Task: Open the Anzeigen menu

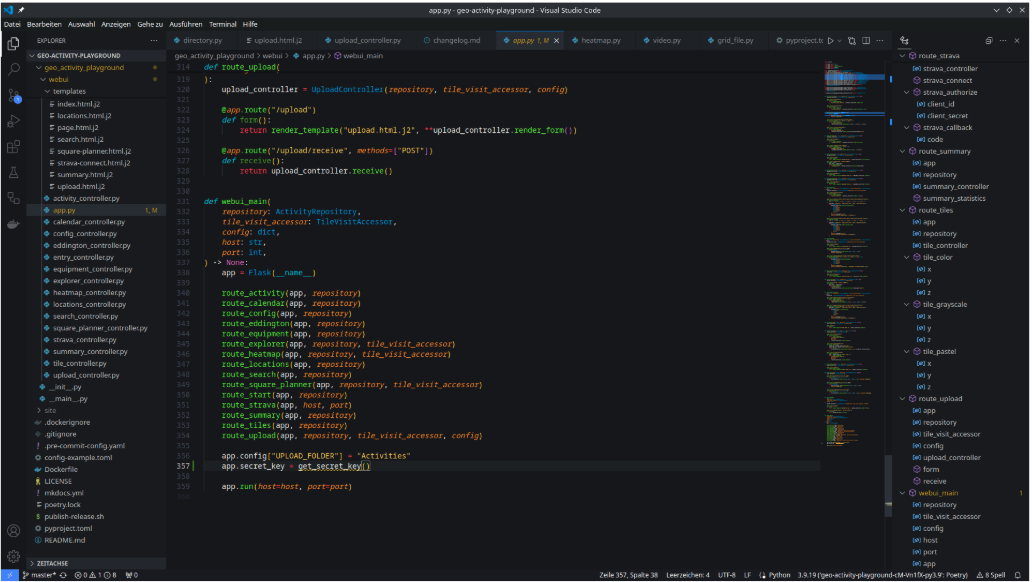Action: coord(116,24)
